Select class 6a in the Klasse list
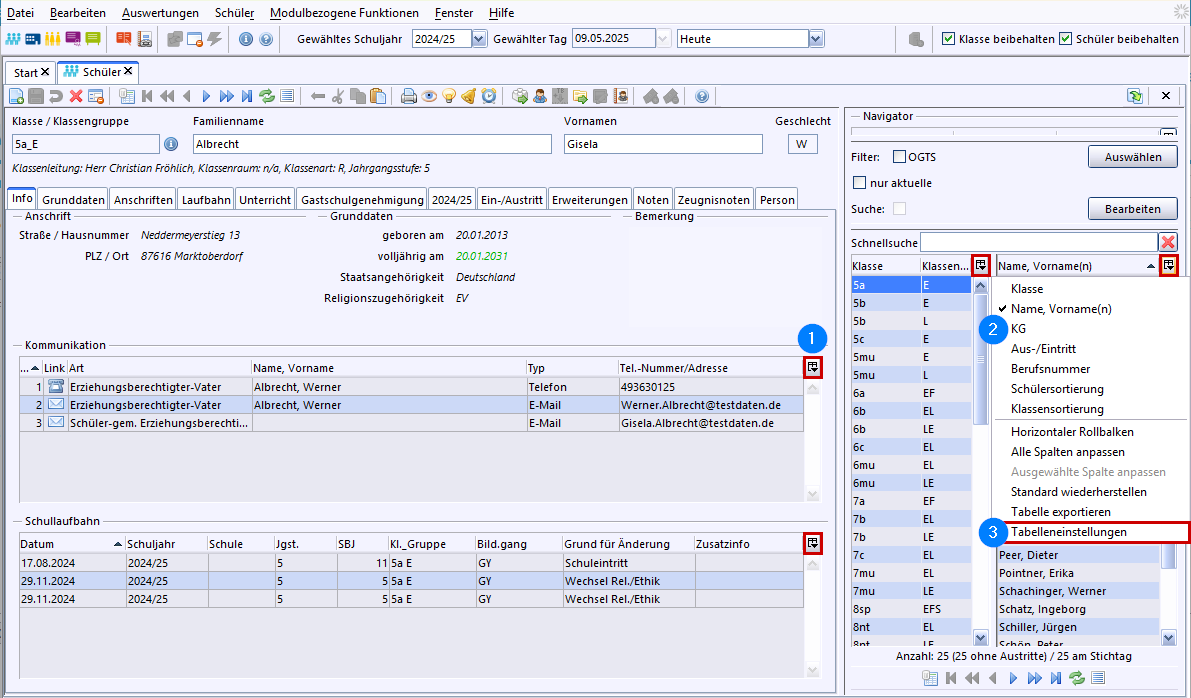1191x698 pixels. (886, 393)
